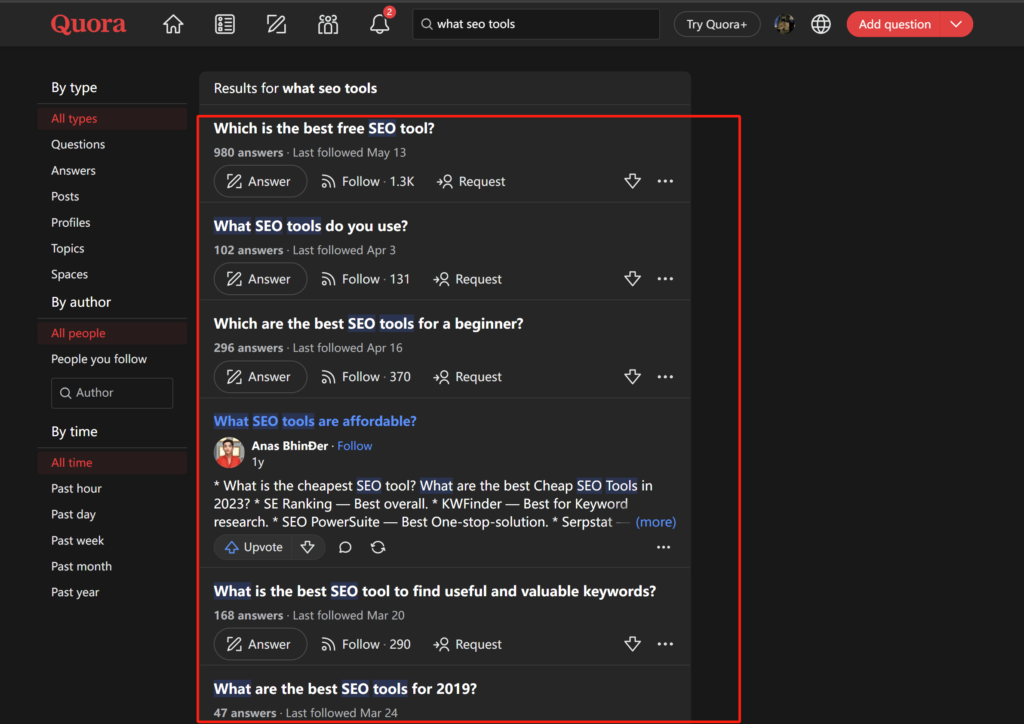1024x724 pixels.
Task: Follow the question with 370 followers
Action: coord(366,377)
